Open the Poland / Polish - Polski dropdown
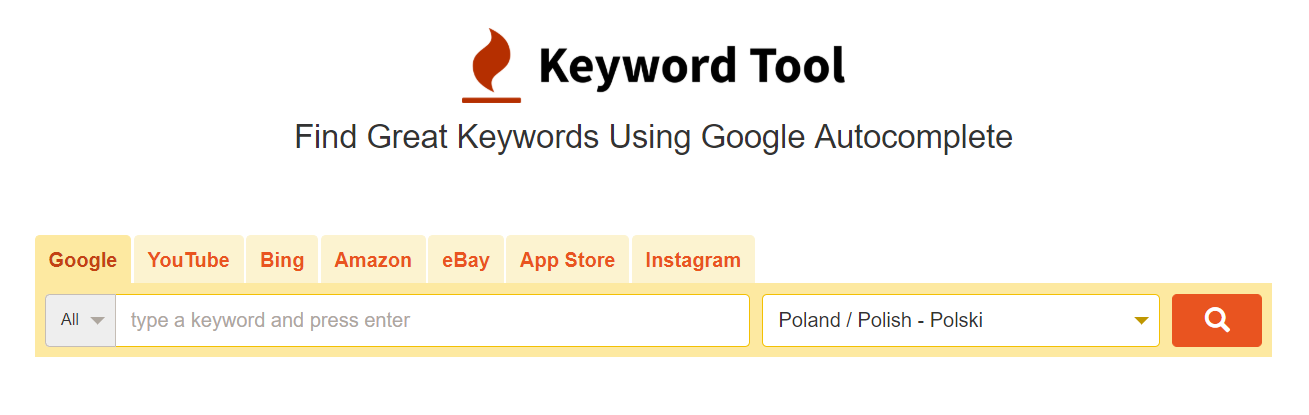This screenshot has height=415, width=1309. [x=961, y=320]
